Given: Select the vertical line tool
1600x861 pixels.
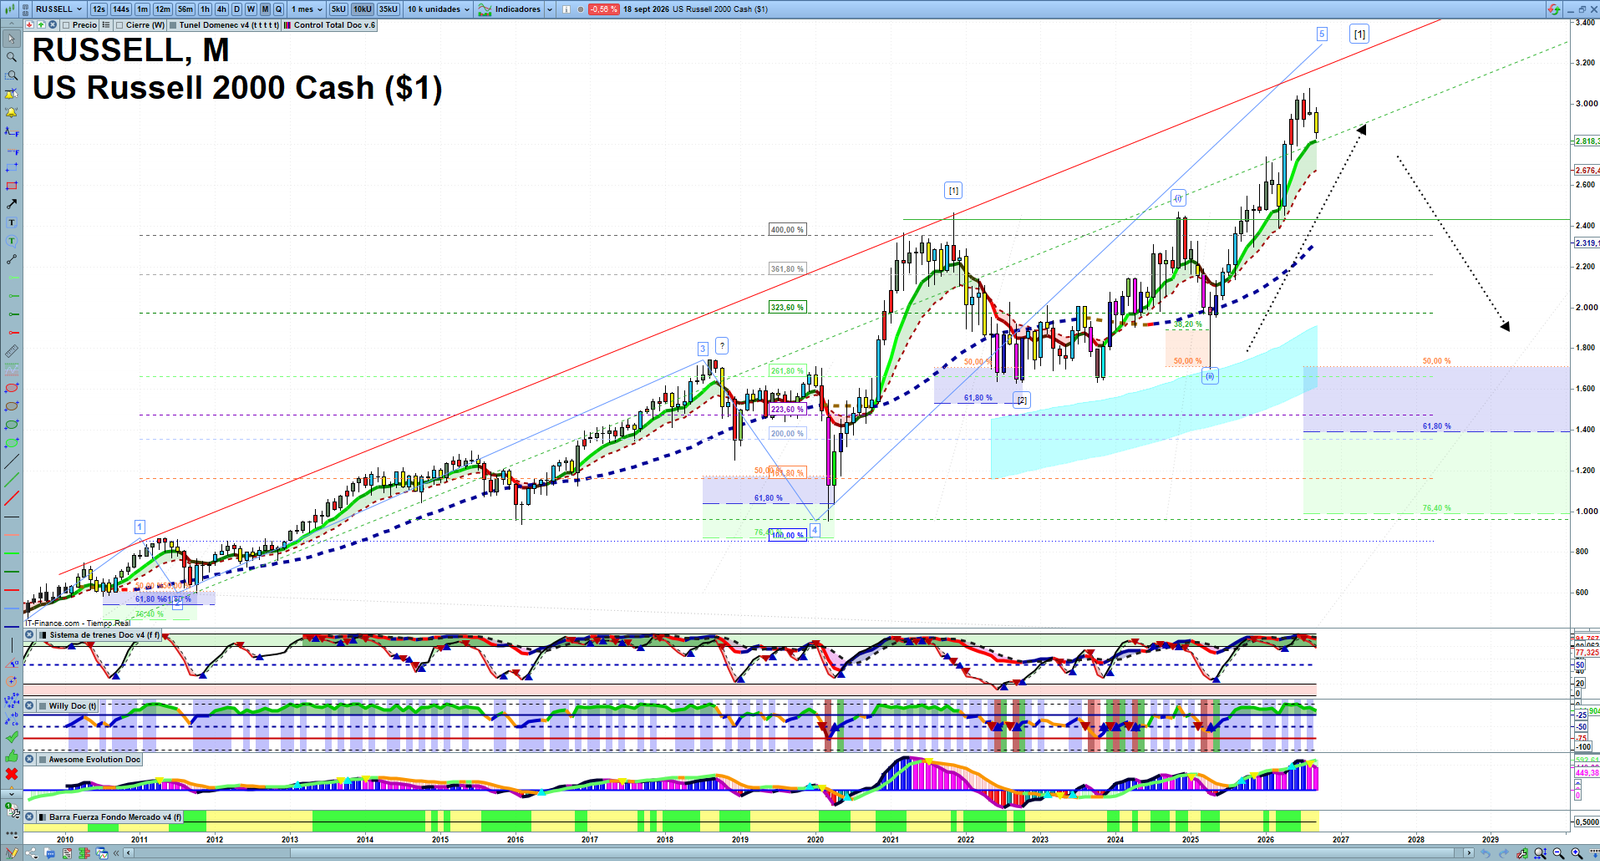Looking at the screenshot, I should pos(12,644).
